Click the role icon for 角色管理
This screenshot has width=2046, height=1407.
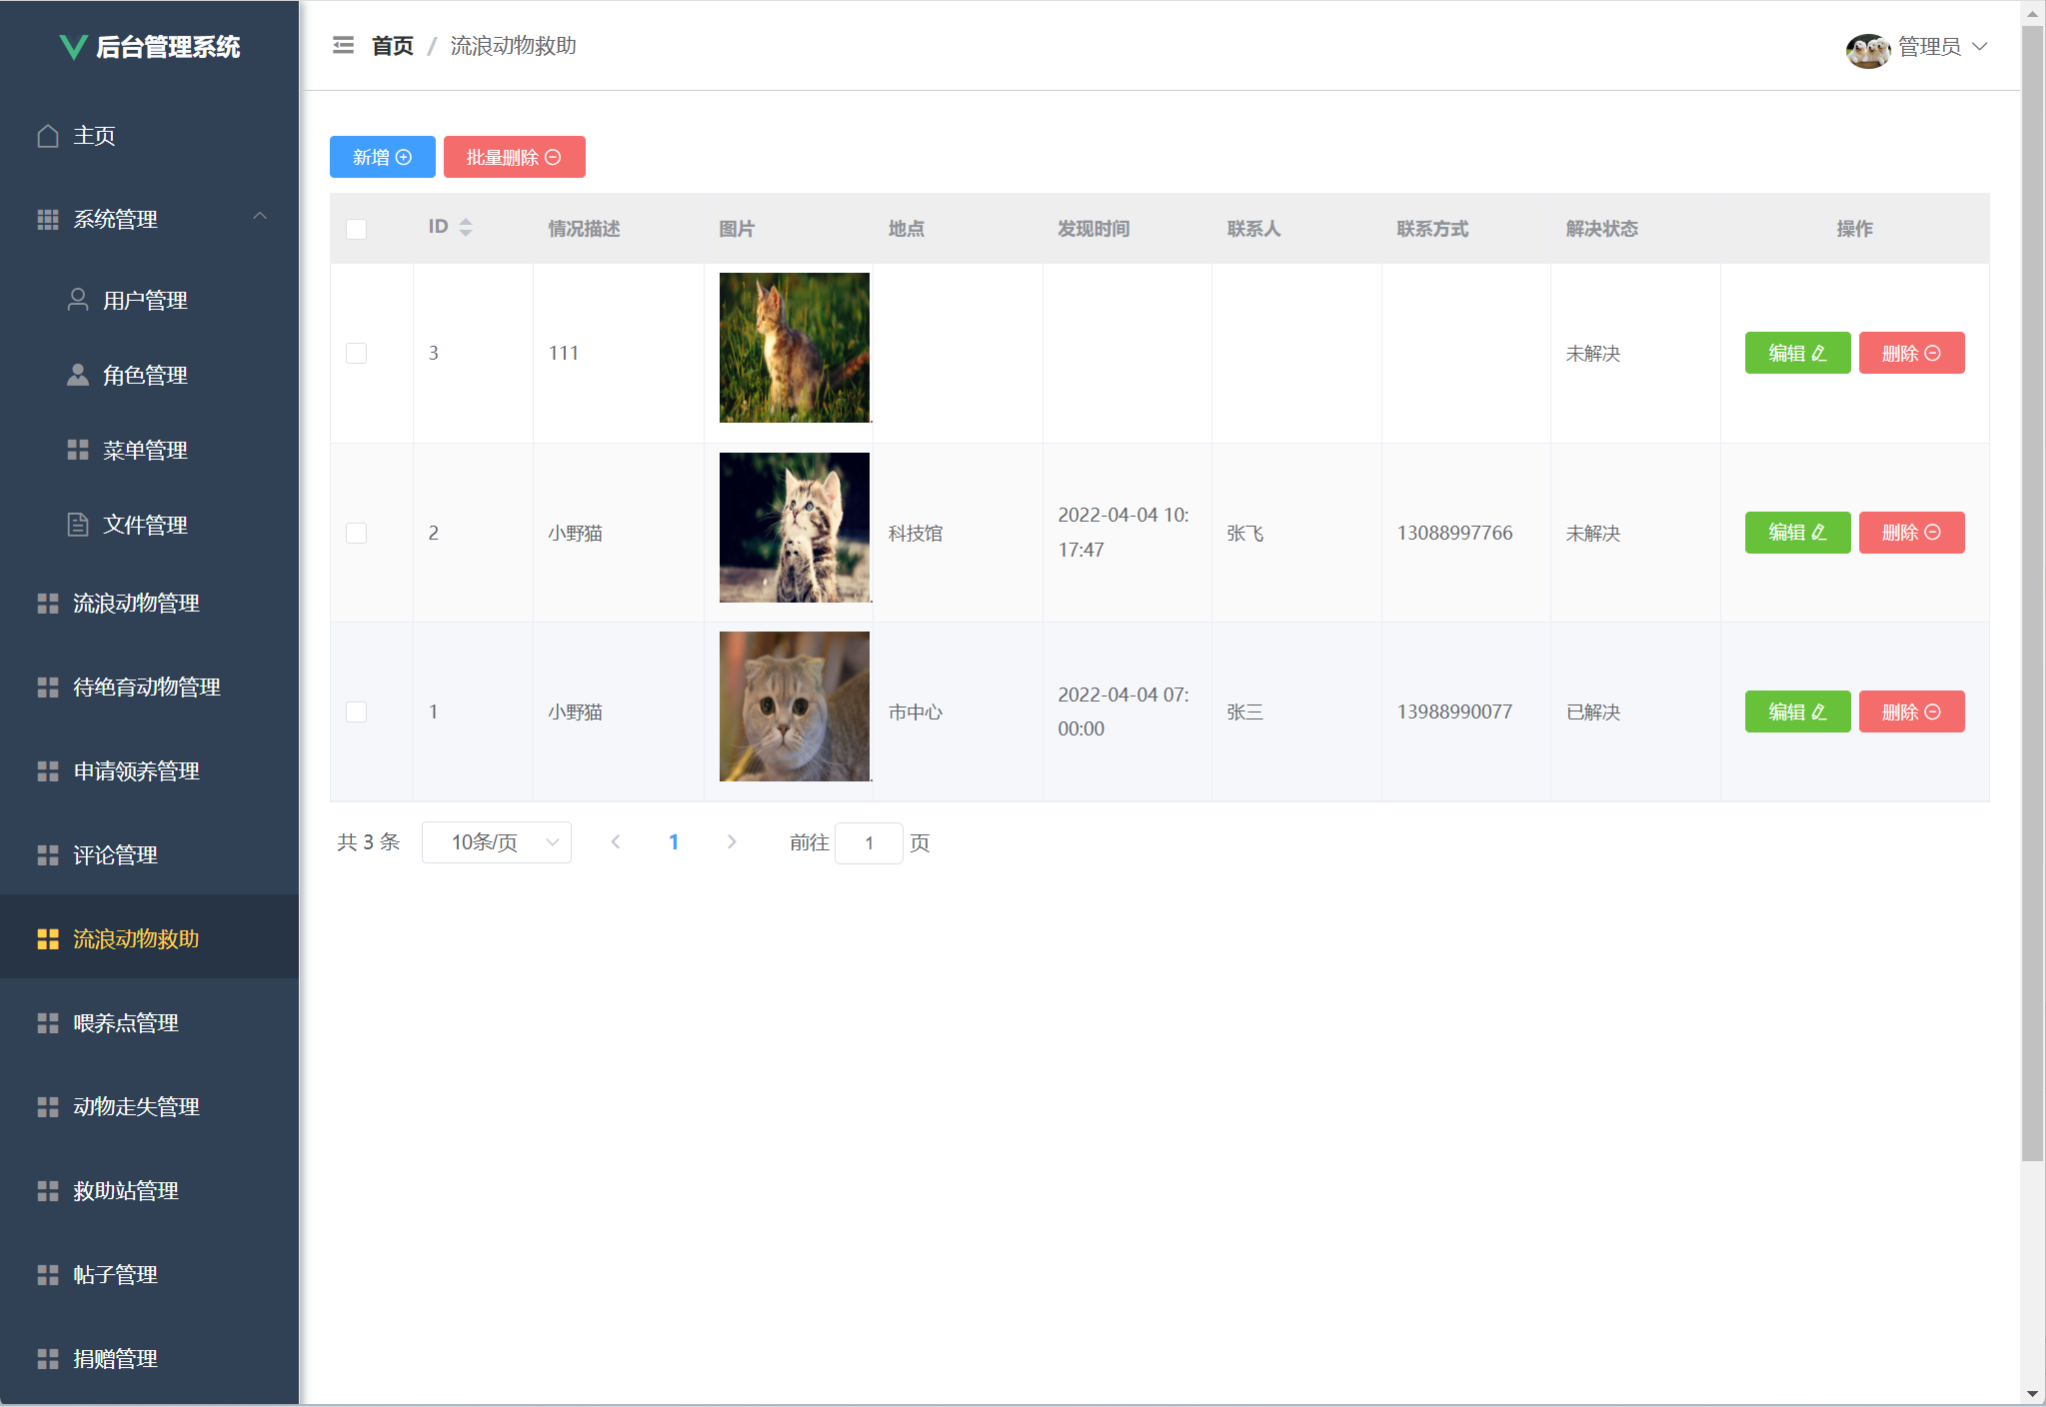click(x=77, y=375)
